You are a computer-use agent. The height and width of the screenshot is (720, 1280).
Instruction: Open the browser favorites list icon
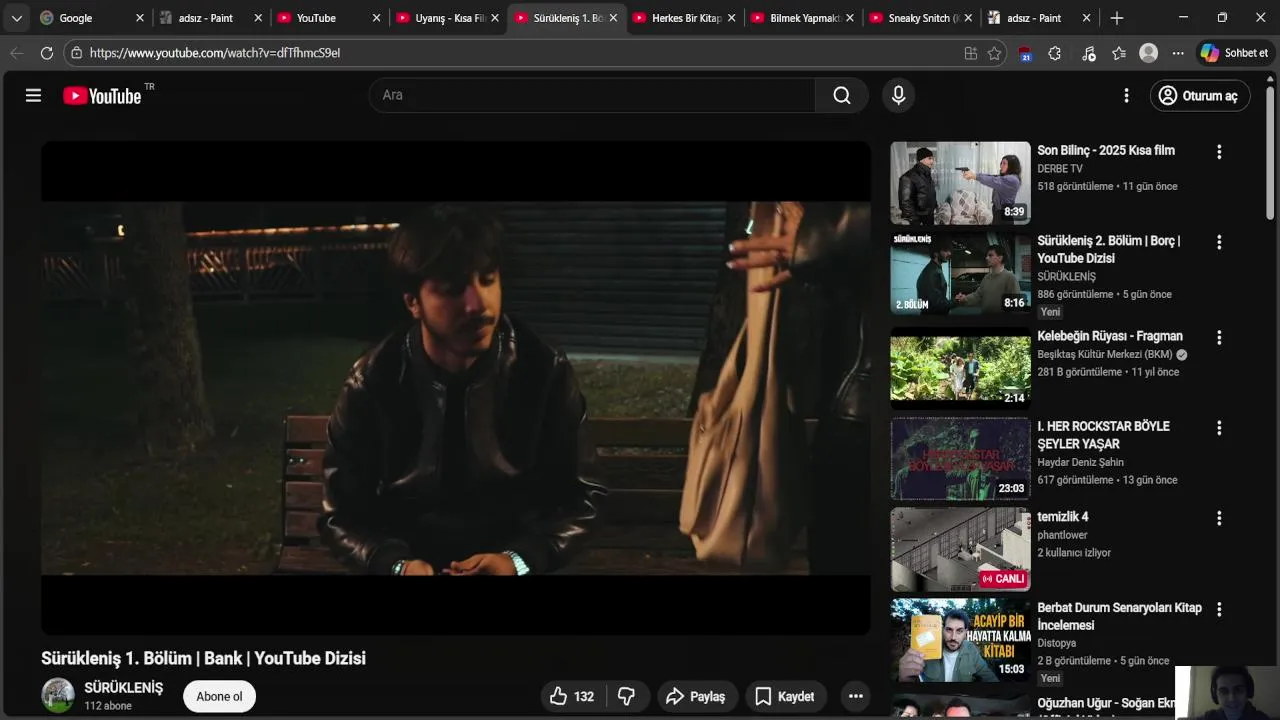click(1119, 53)
